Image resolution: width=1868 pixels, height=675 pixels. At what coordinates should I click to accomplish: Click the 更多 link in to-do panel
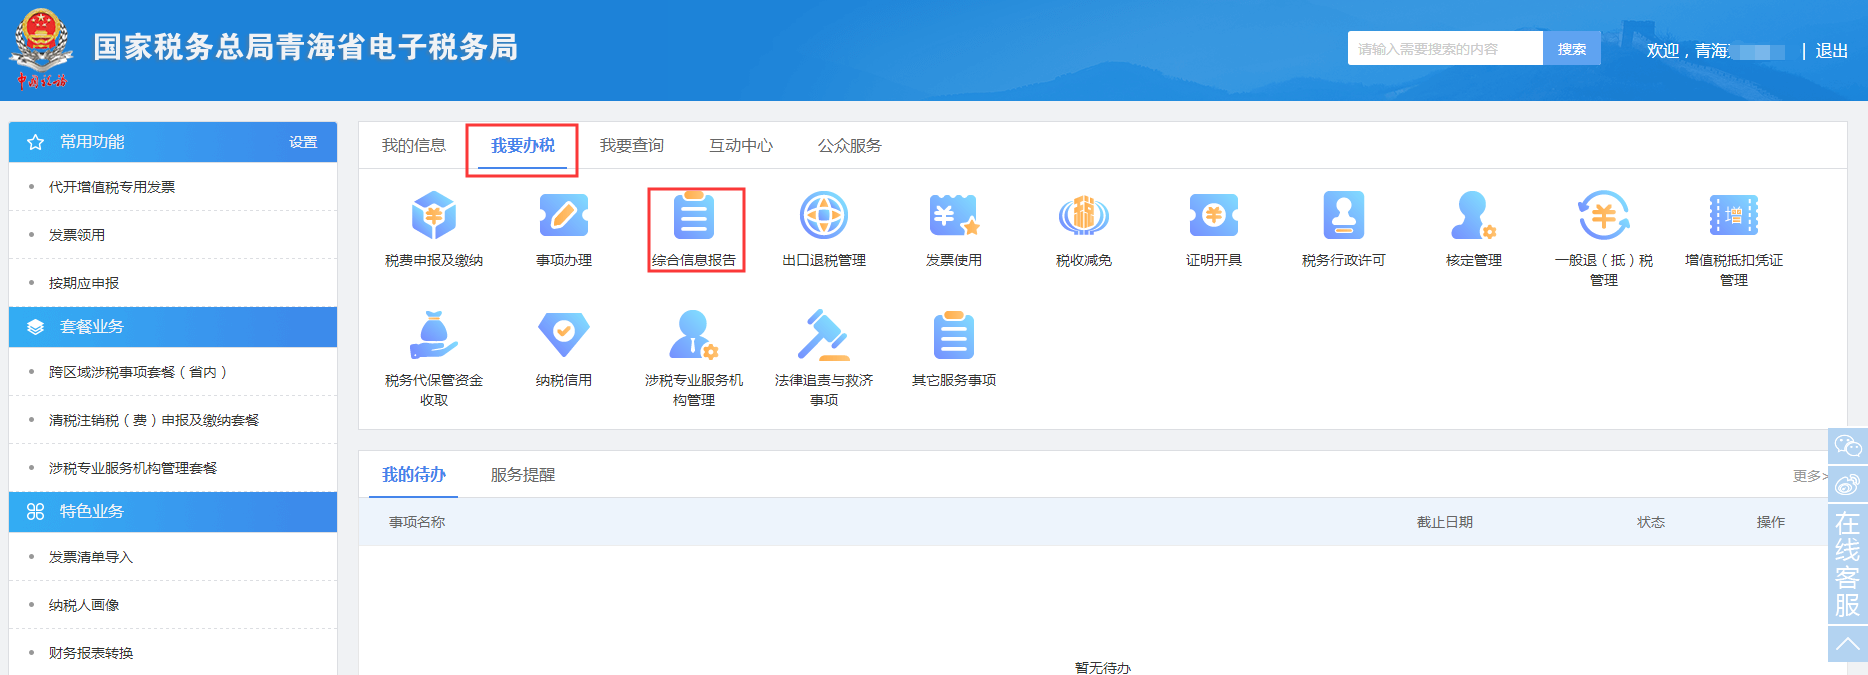pos(1810,476)
